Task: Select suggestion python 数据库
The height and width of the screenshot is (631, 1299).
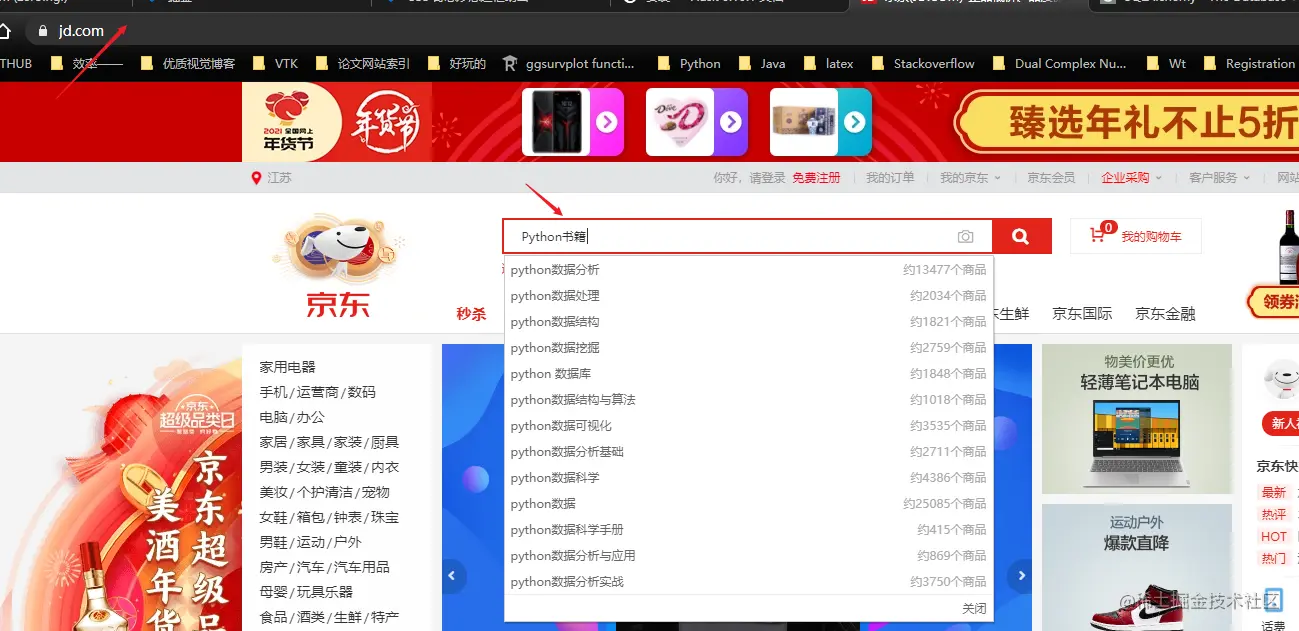Action: pos(748,374)
